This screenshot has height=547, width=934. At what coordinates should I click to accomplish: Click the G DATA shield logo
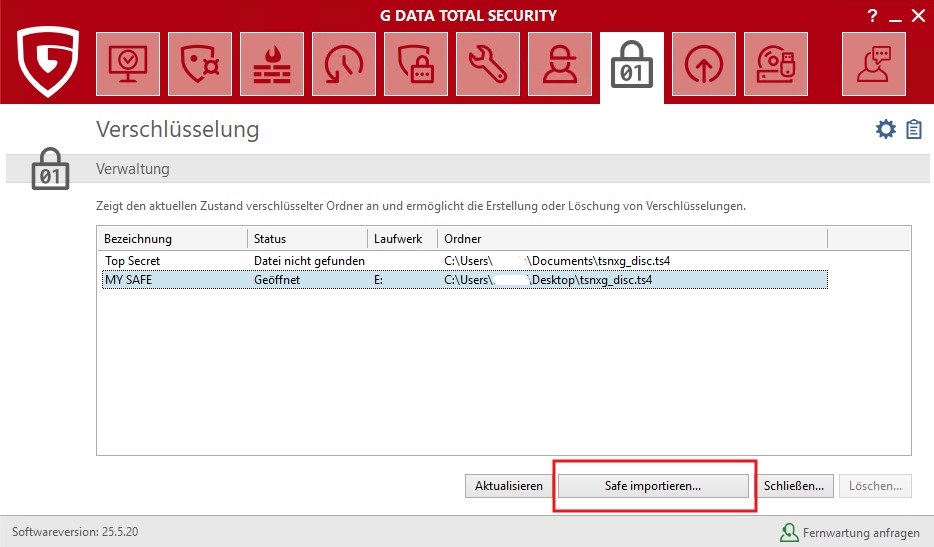(48, 61)
